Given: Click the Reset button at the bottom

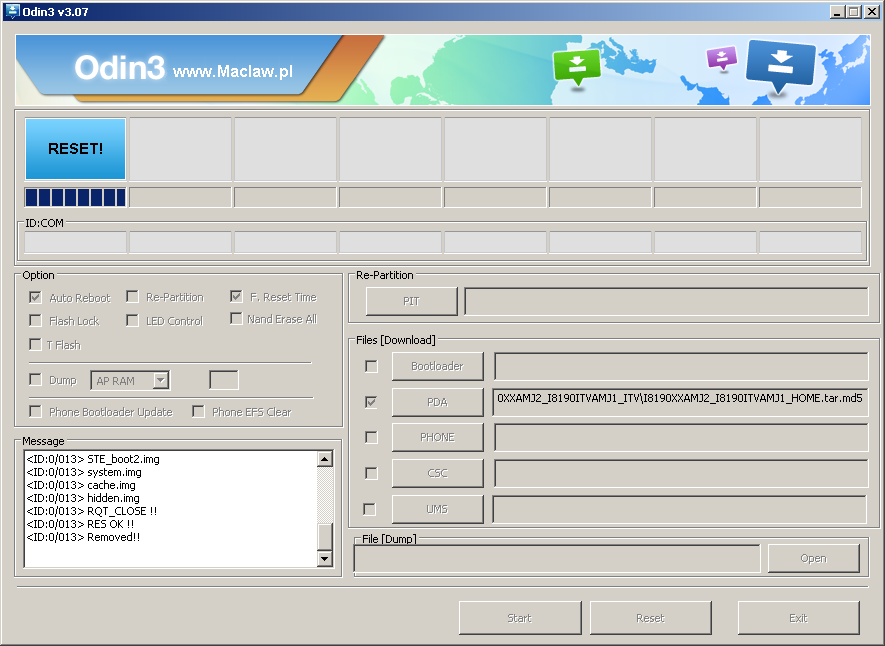Looking at the screenshot, I should pyautogui.click(x=651, y=618).
